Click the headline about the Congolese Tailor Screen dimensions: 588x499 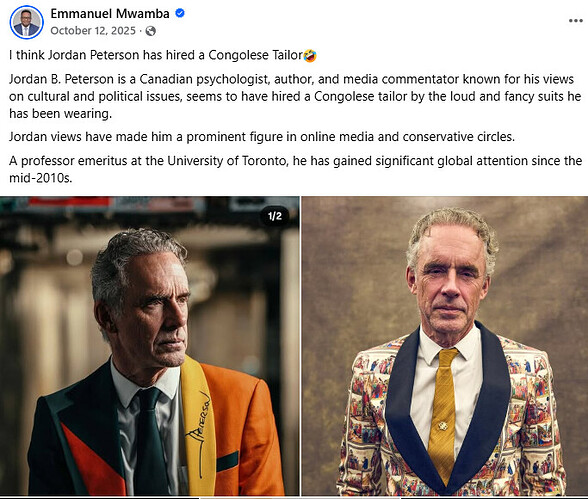(x=156, y=55)
